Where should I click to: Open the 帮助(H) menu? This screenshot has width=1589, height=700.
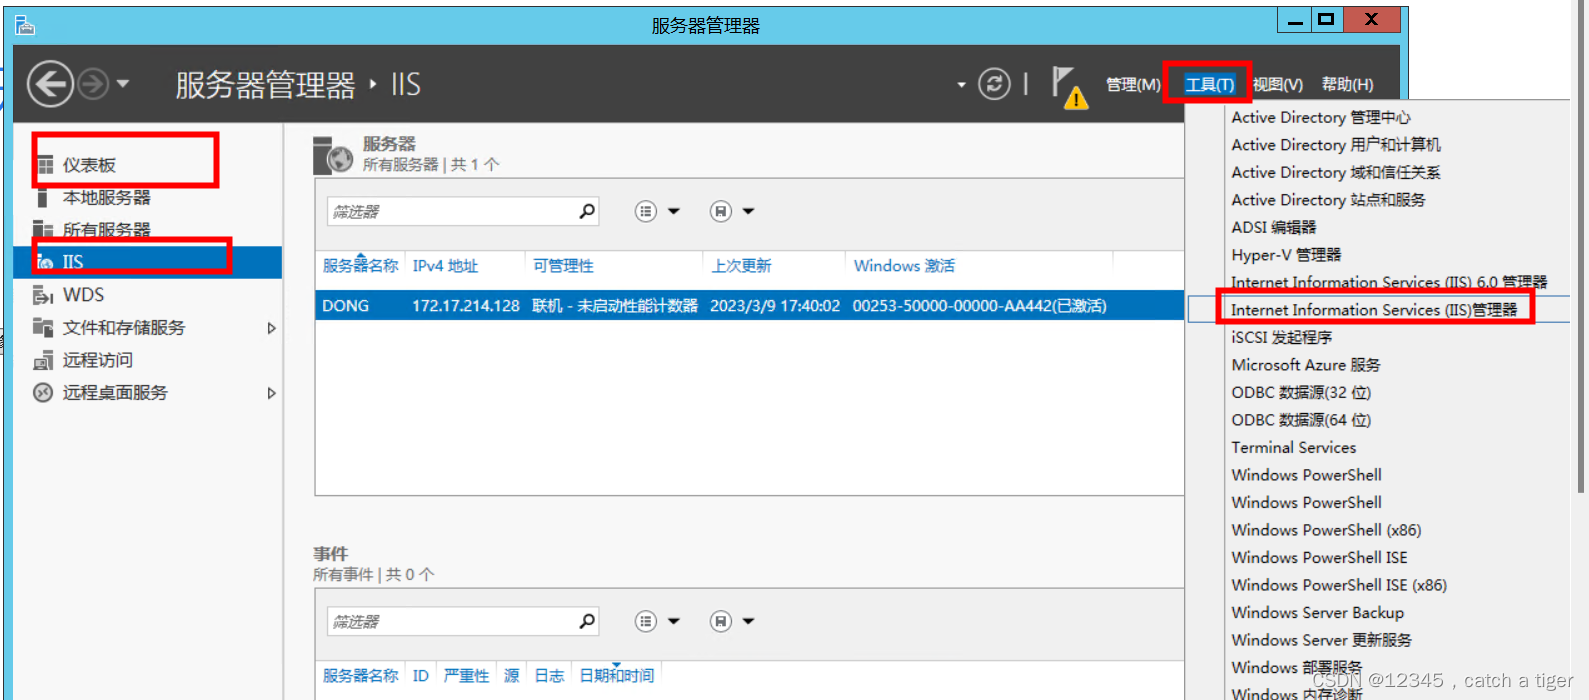1347,85
